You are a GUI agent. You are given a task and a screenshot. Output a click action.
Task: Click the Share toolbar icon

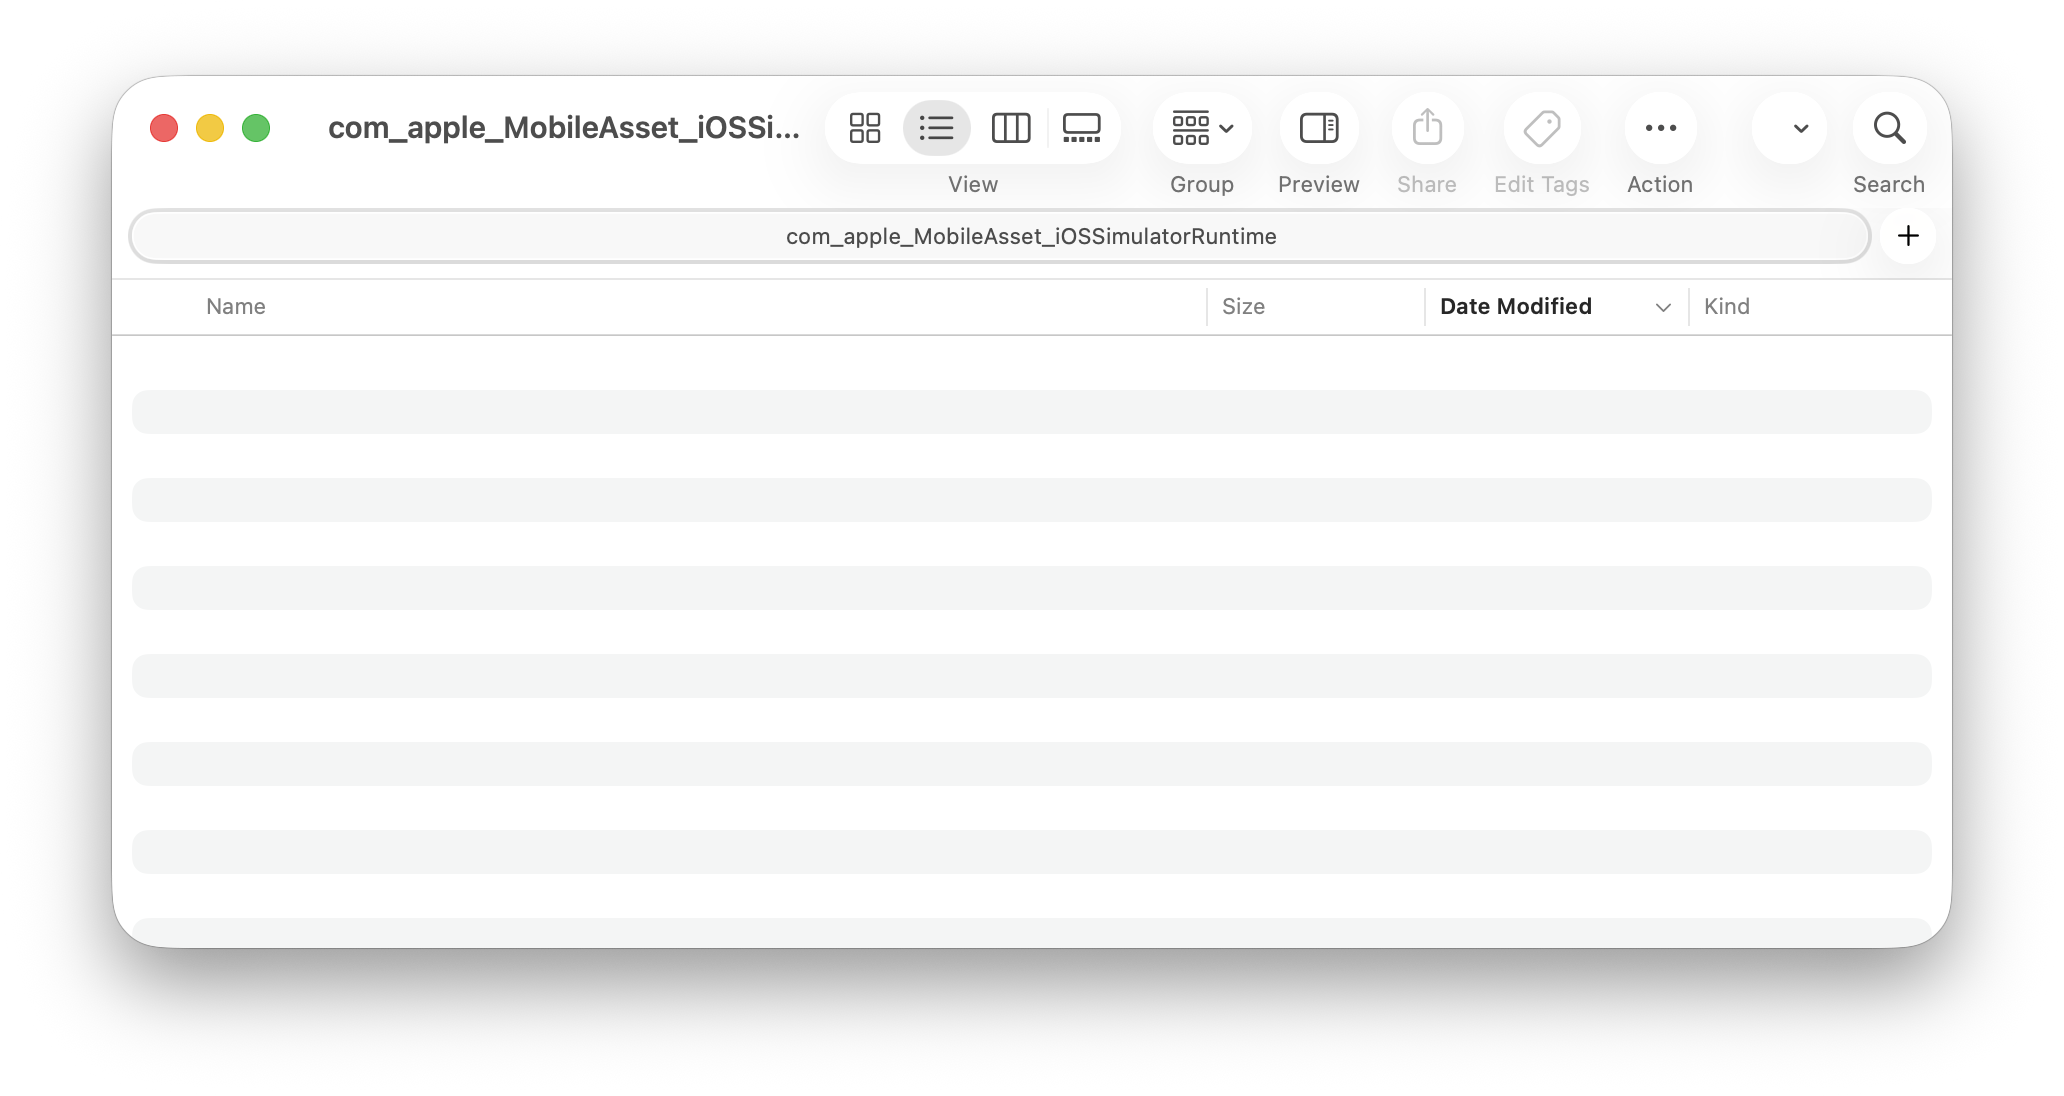[x=1427, y=128]
